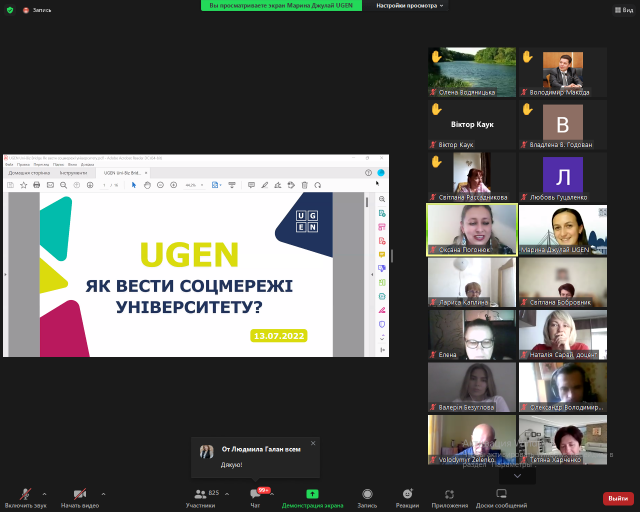
Task: Click Acrobat print icon
Action: [37, 185]
